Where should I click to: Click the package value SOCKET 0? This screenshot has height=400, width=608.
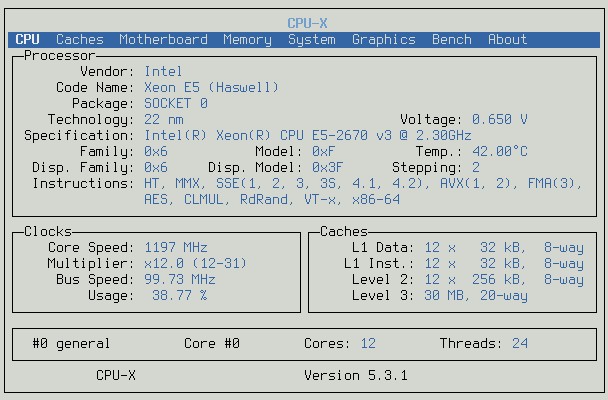176,103
